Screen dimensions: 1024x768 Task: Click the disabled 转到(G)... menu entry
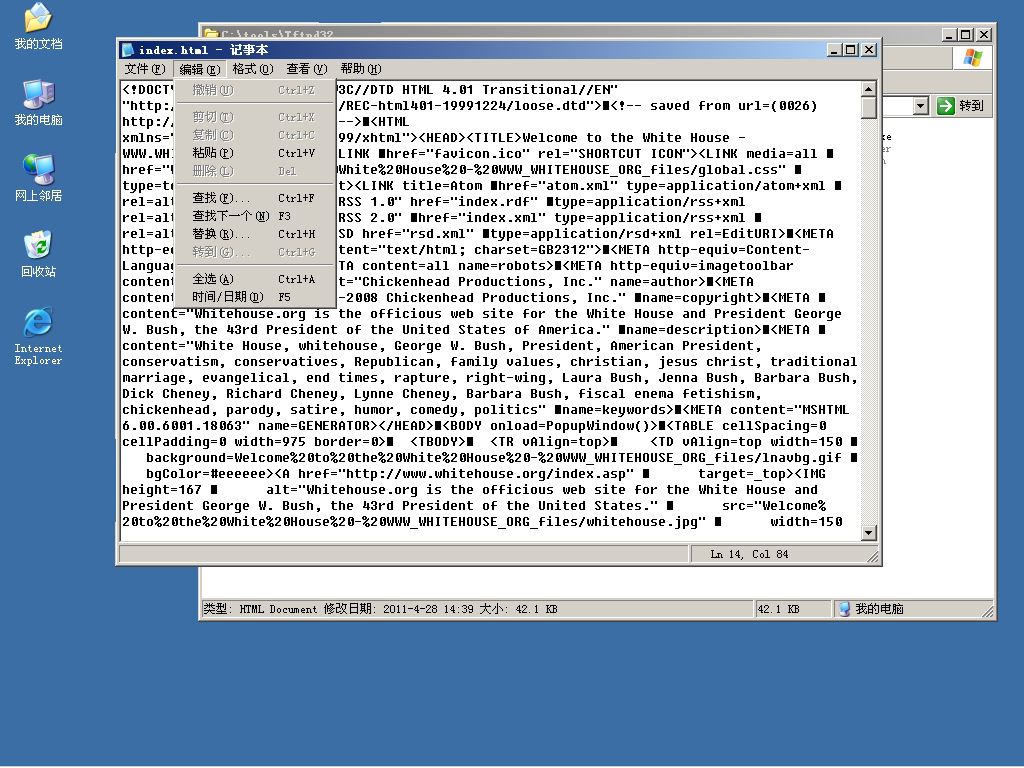[x=255, y=252]
